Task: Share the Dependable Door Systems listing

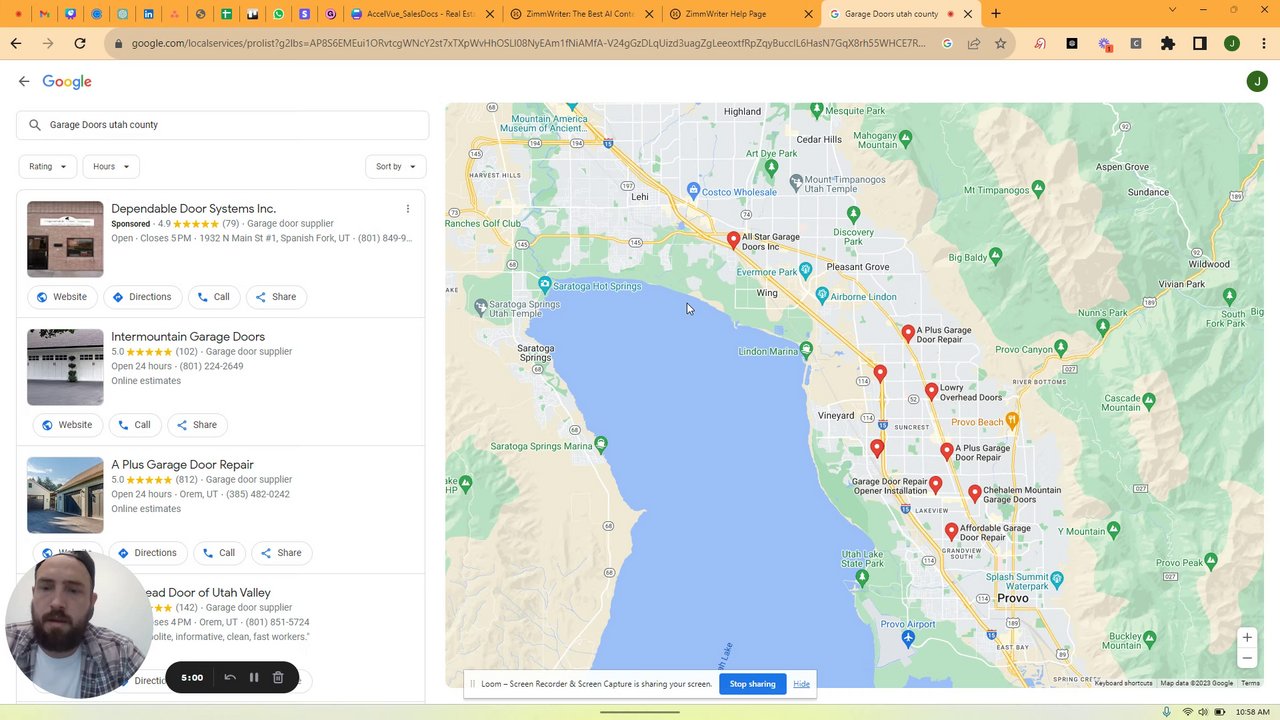Action: (276, 297)
